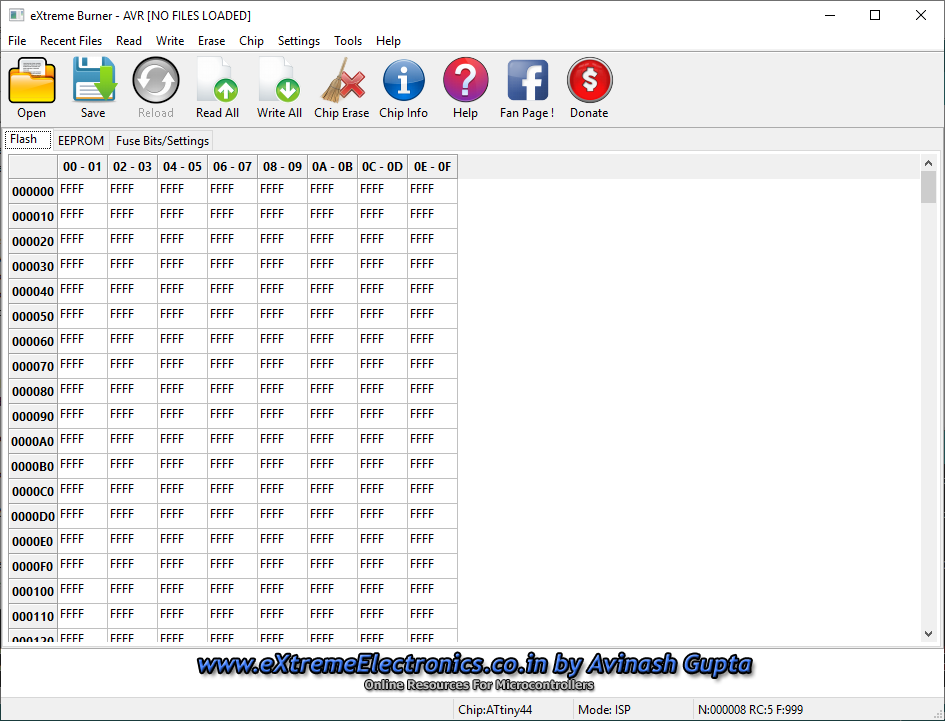Viewport: 945px width, 721px height.
Task: Click FFFF cell in row 000050, column 08 - 09
Action: point(283,316)
